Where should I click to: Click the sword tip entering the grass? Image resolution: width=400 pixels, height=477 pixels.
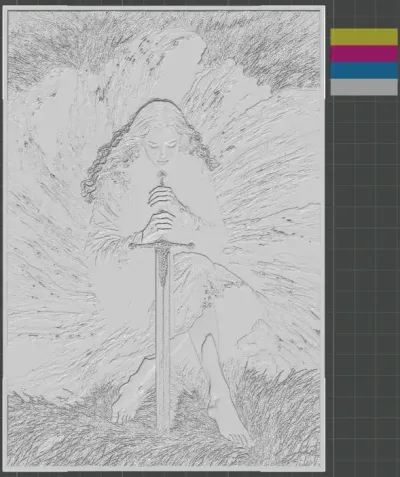163,427
